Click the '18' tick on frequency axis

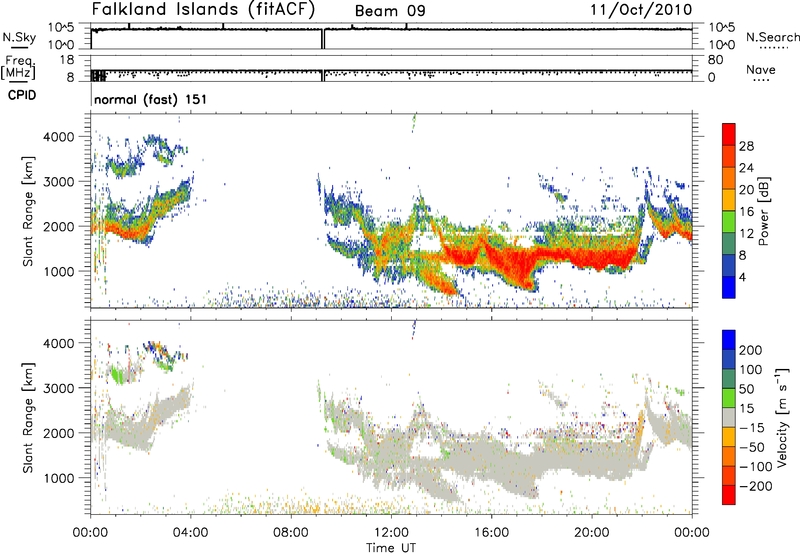tap(67, 60)
